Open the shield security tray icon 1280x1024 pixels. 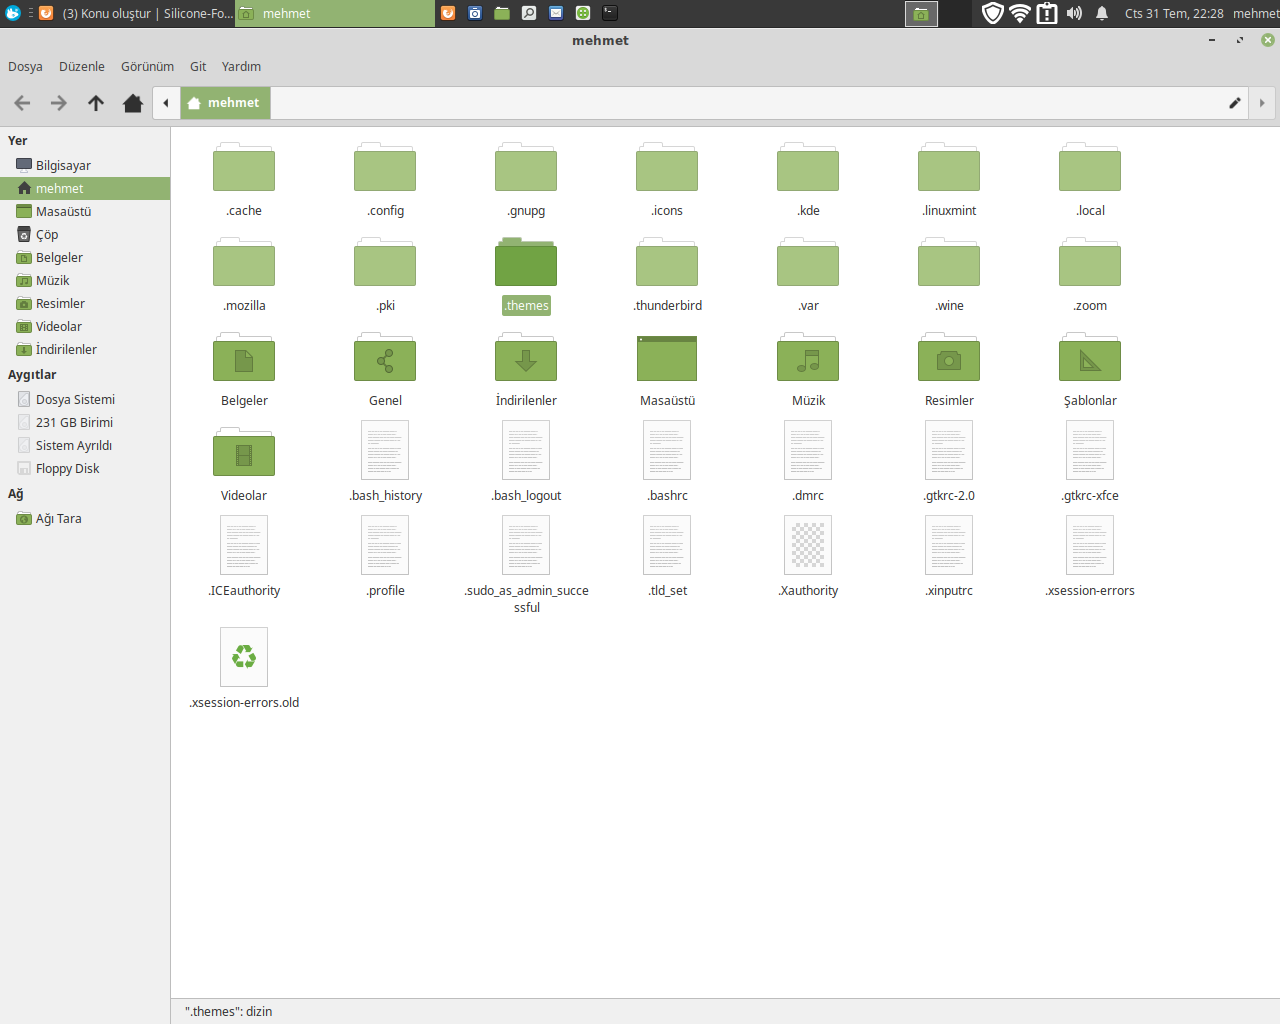[992, 13]
